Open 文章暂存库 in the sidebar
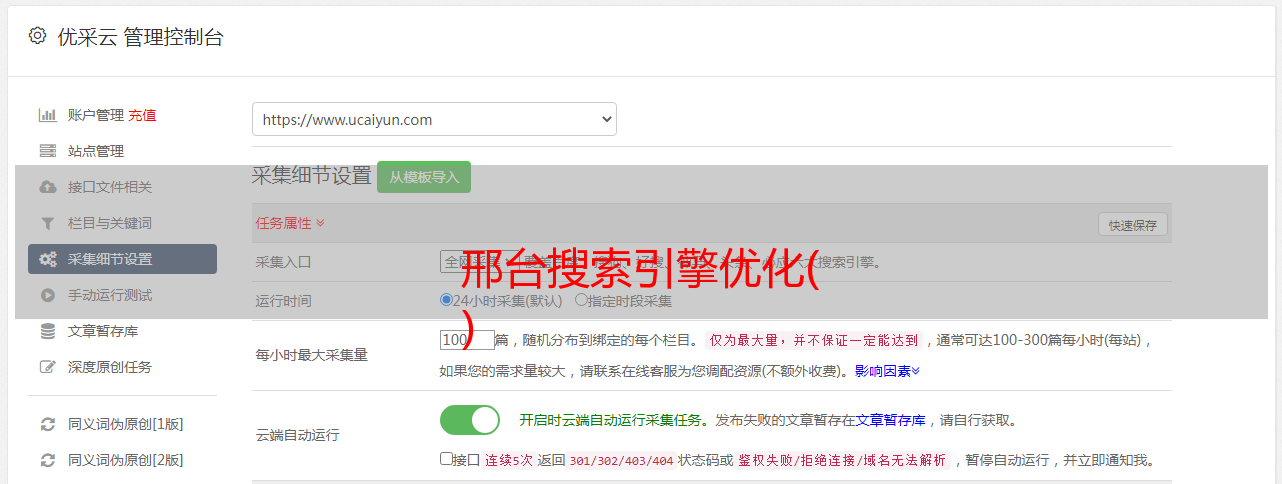Viewport: 1282px width, 484px height. (x=103, y=331)
